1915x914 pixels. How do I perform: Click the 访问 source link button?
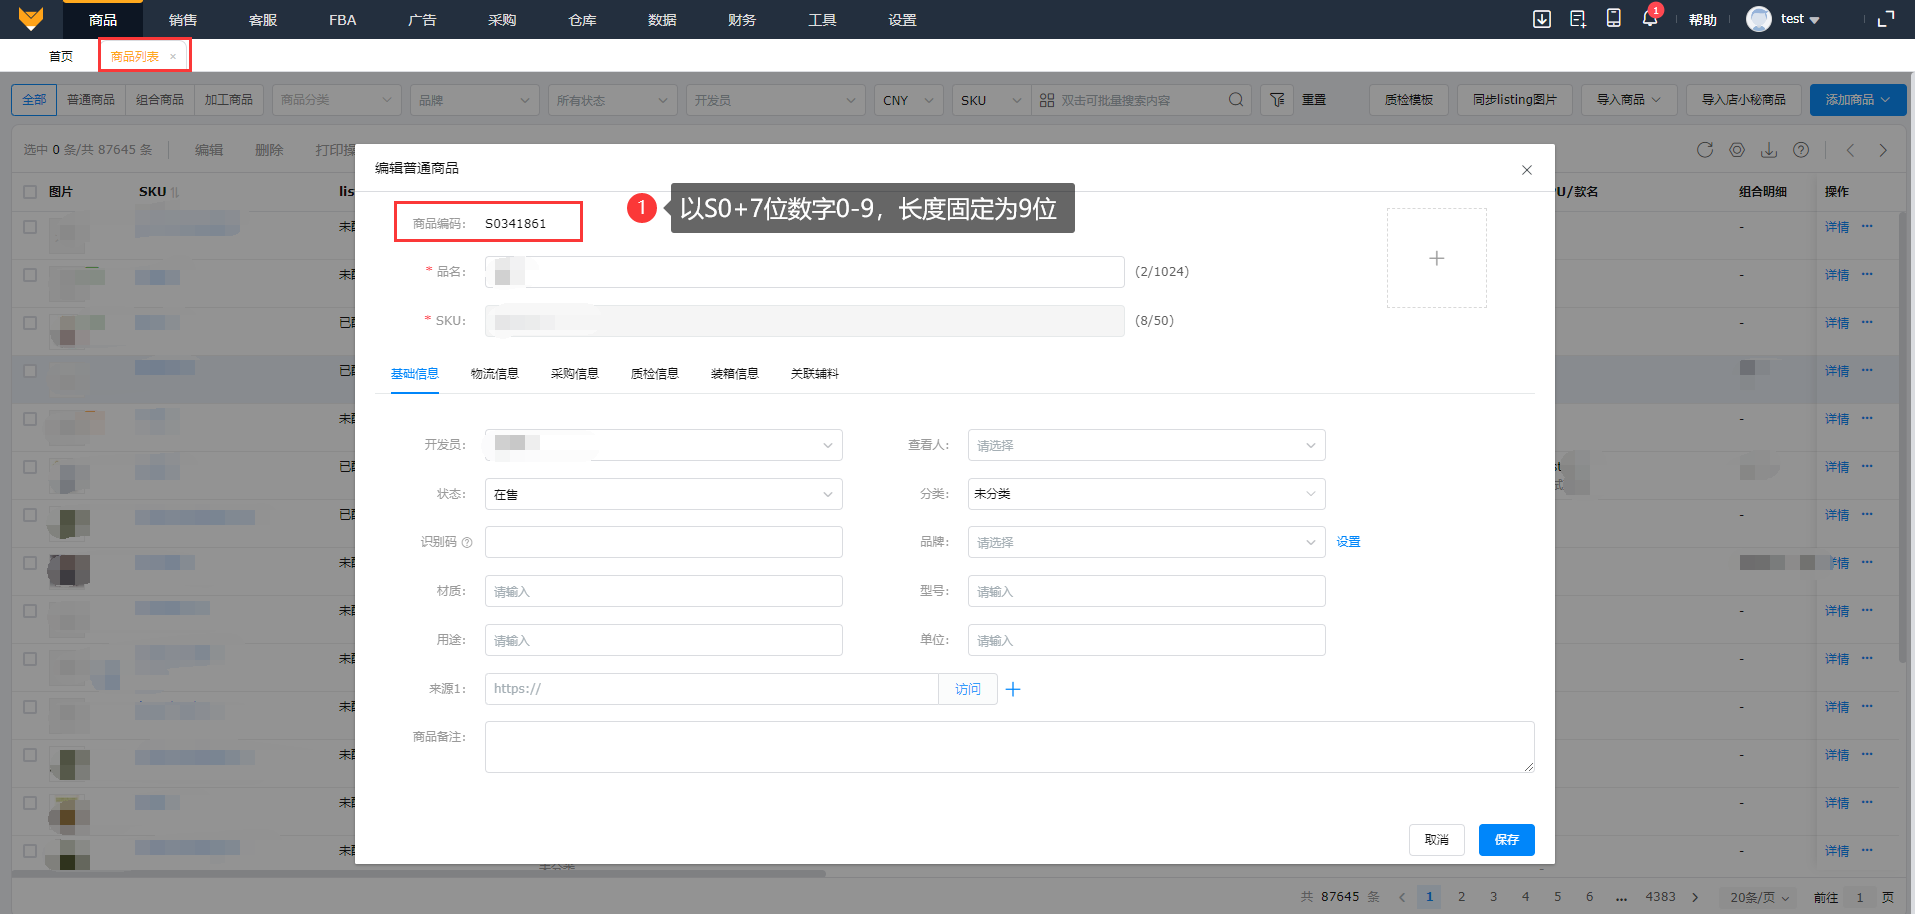click(968, 689)
